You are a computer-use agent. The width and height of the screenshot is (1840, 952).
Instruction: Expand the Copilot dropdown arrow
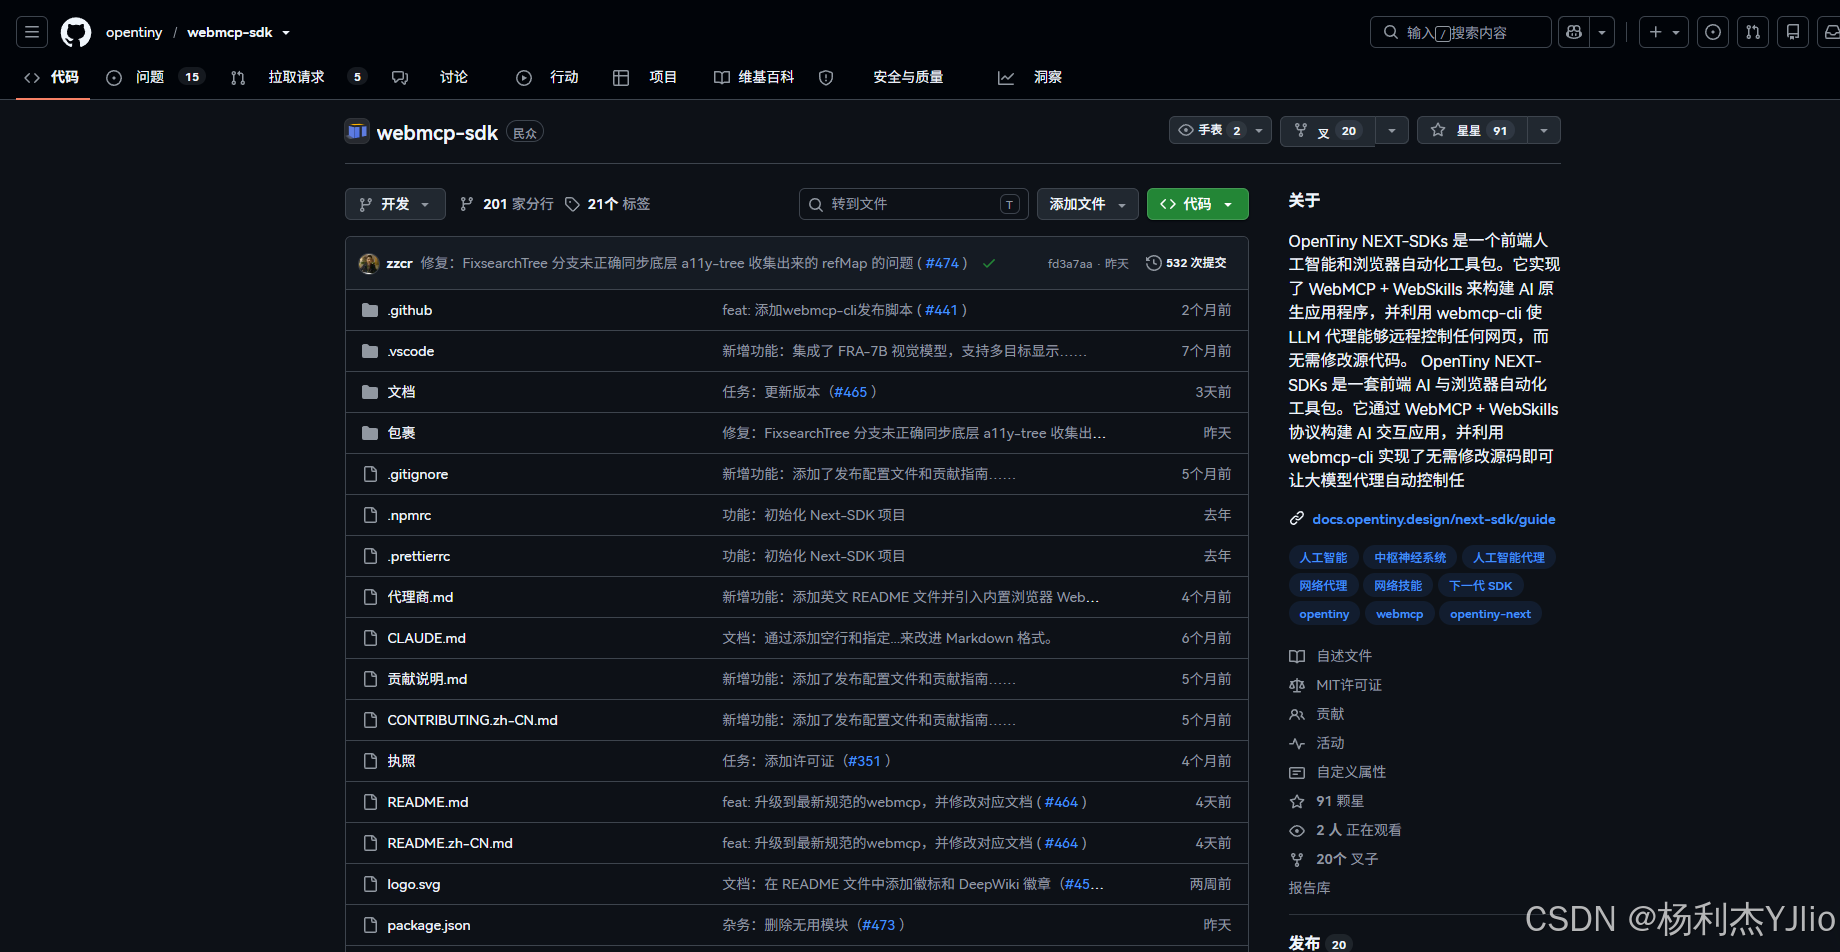point(1602,32)
